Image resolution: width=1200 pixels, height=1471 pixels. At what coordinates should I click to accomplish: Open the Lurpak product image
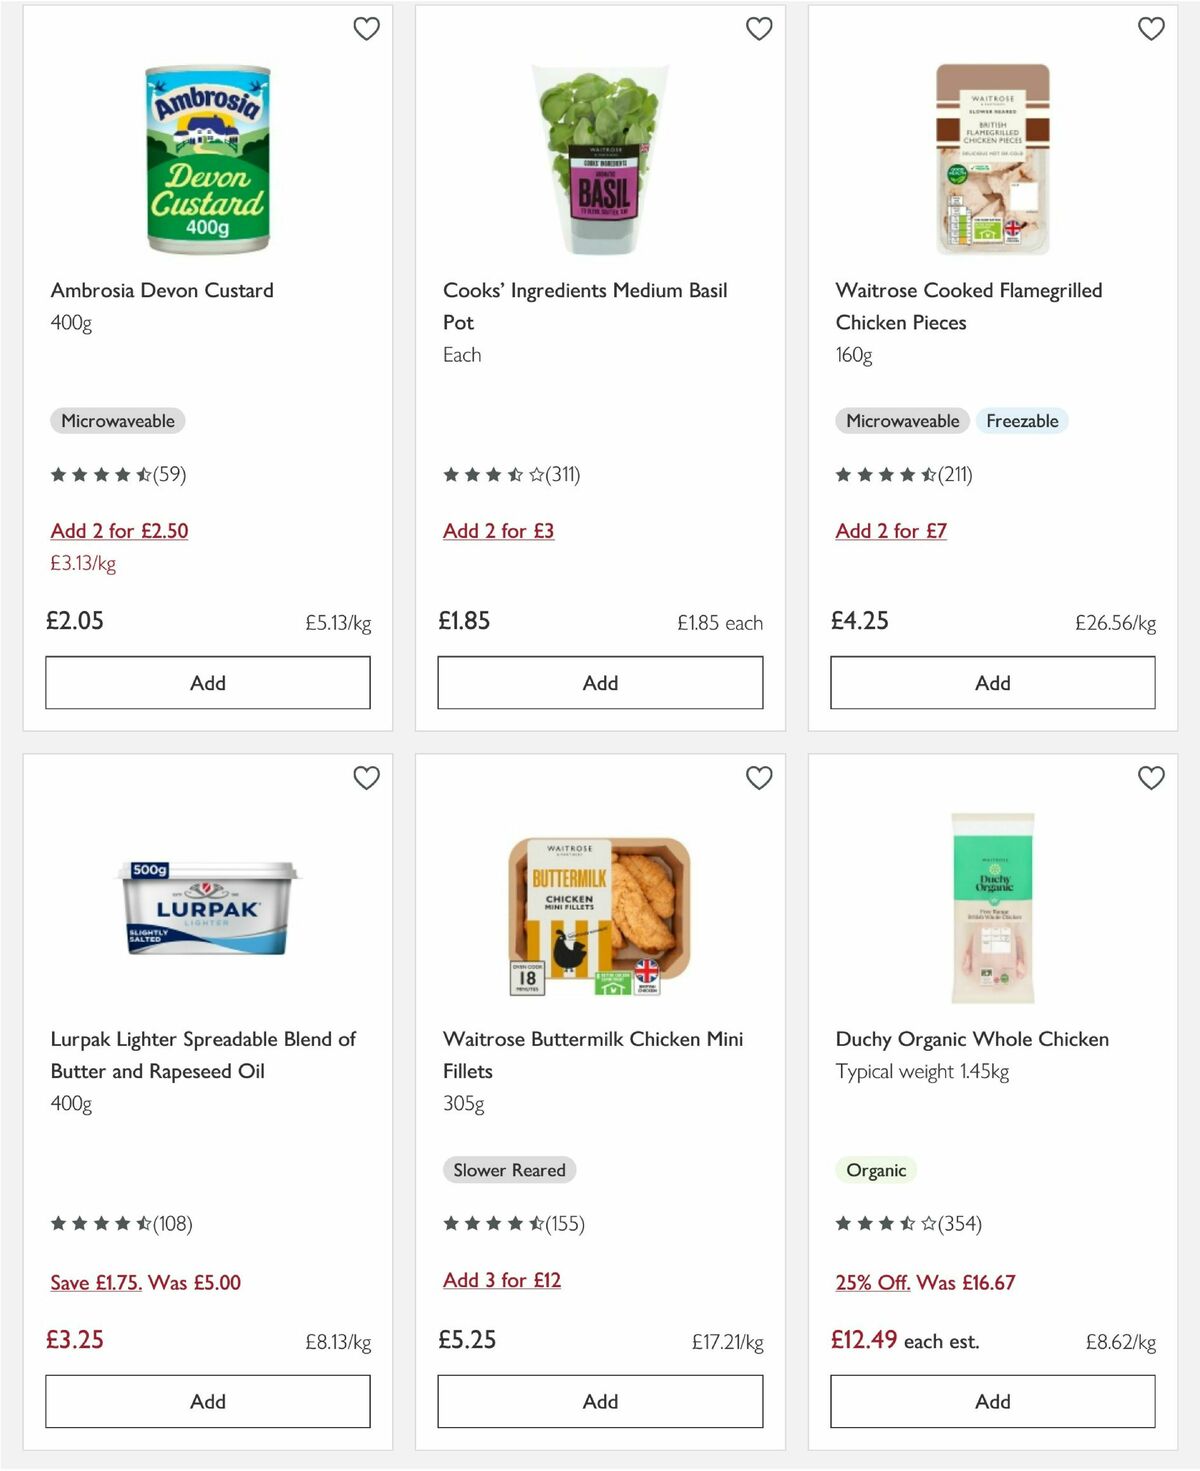pyautogui.click(x=206, y=910)
